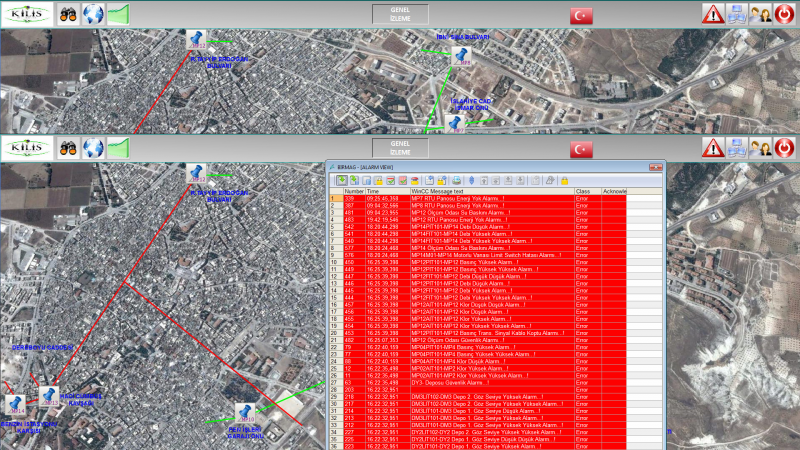Open the green trend chart icon, lower header
The width and height of the screenshot is (800, 450).
118,148
